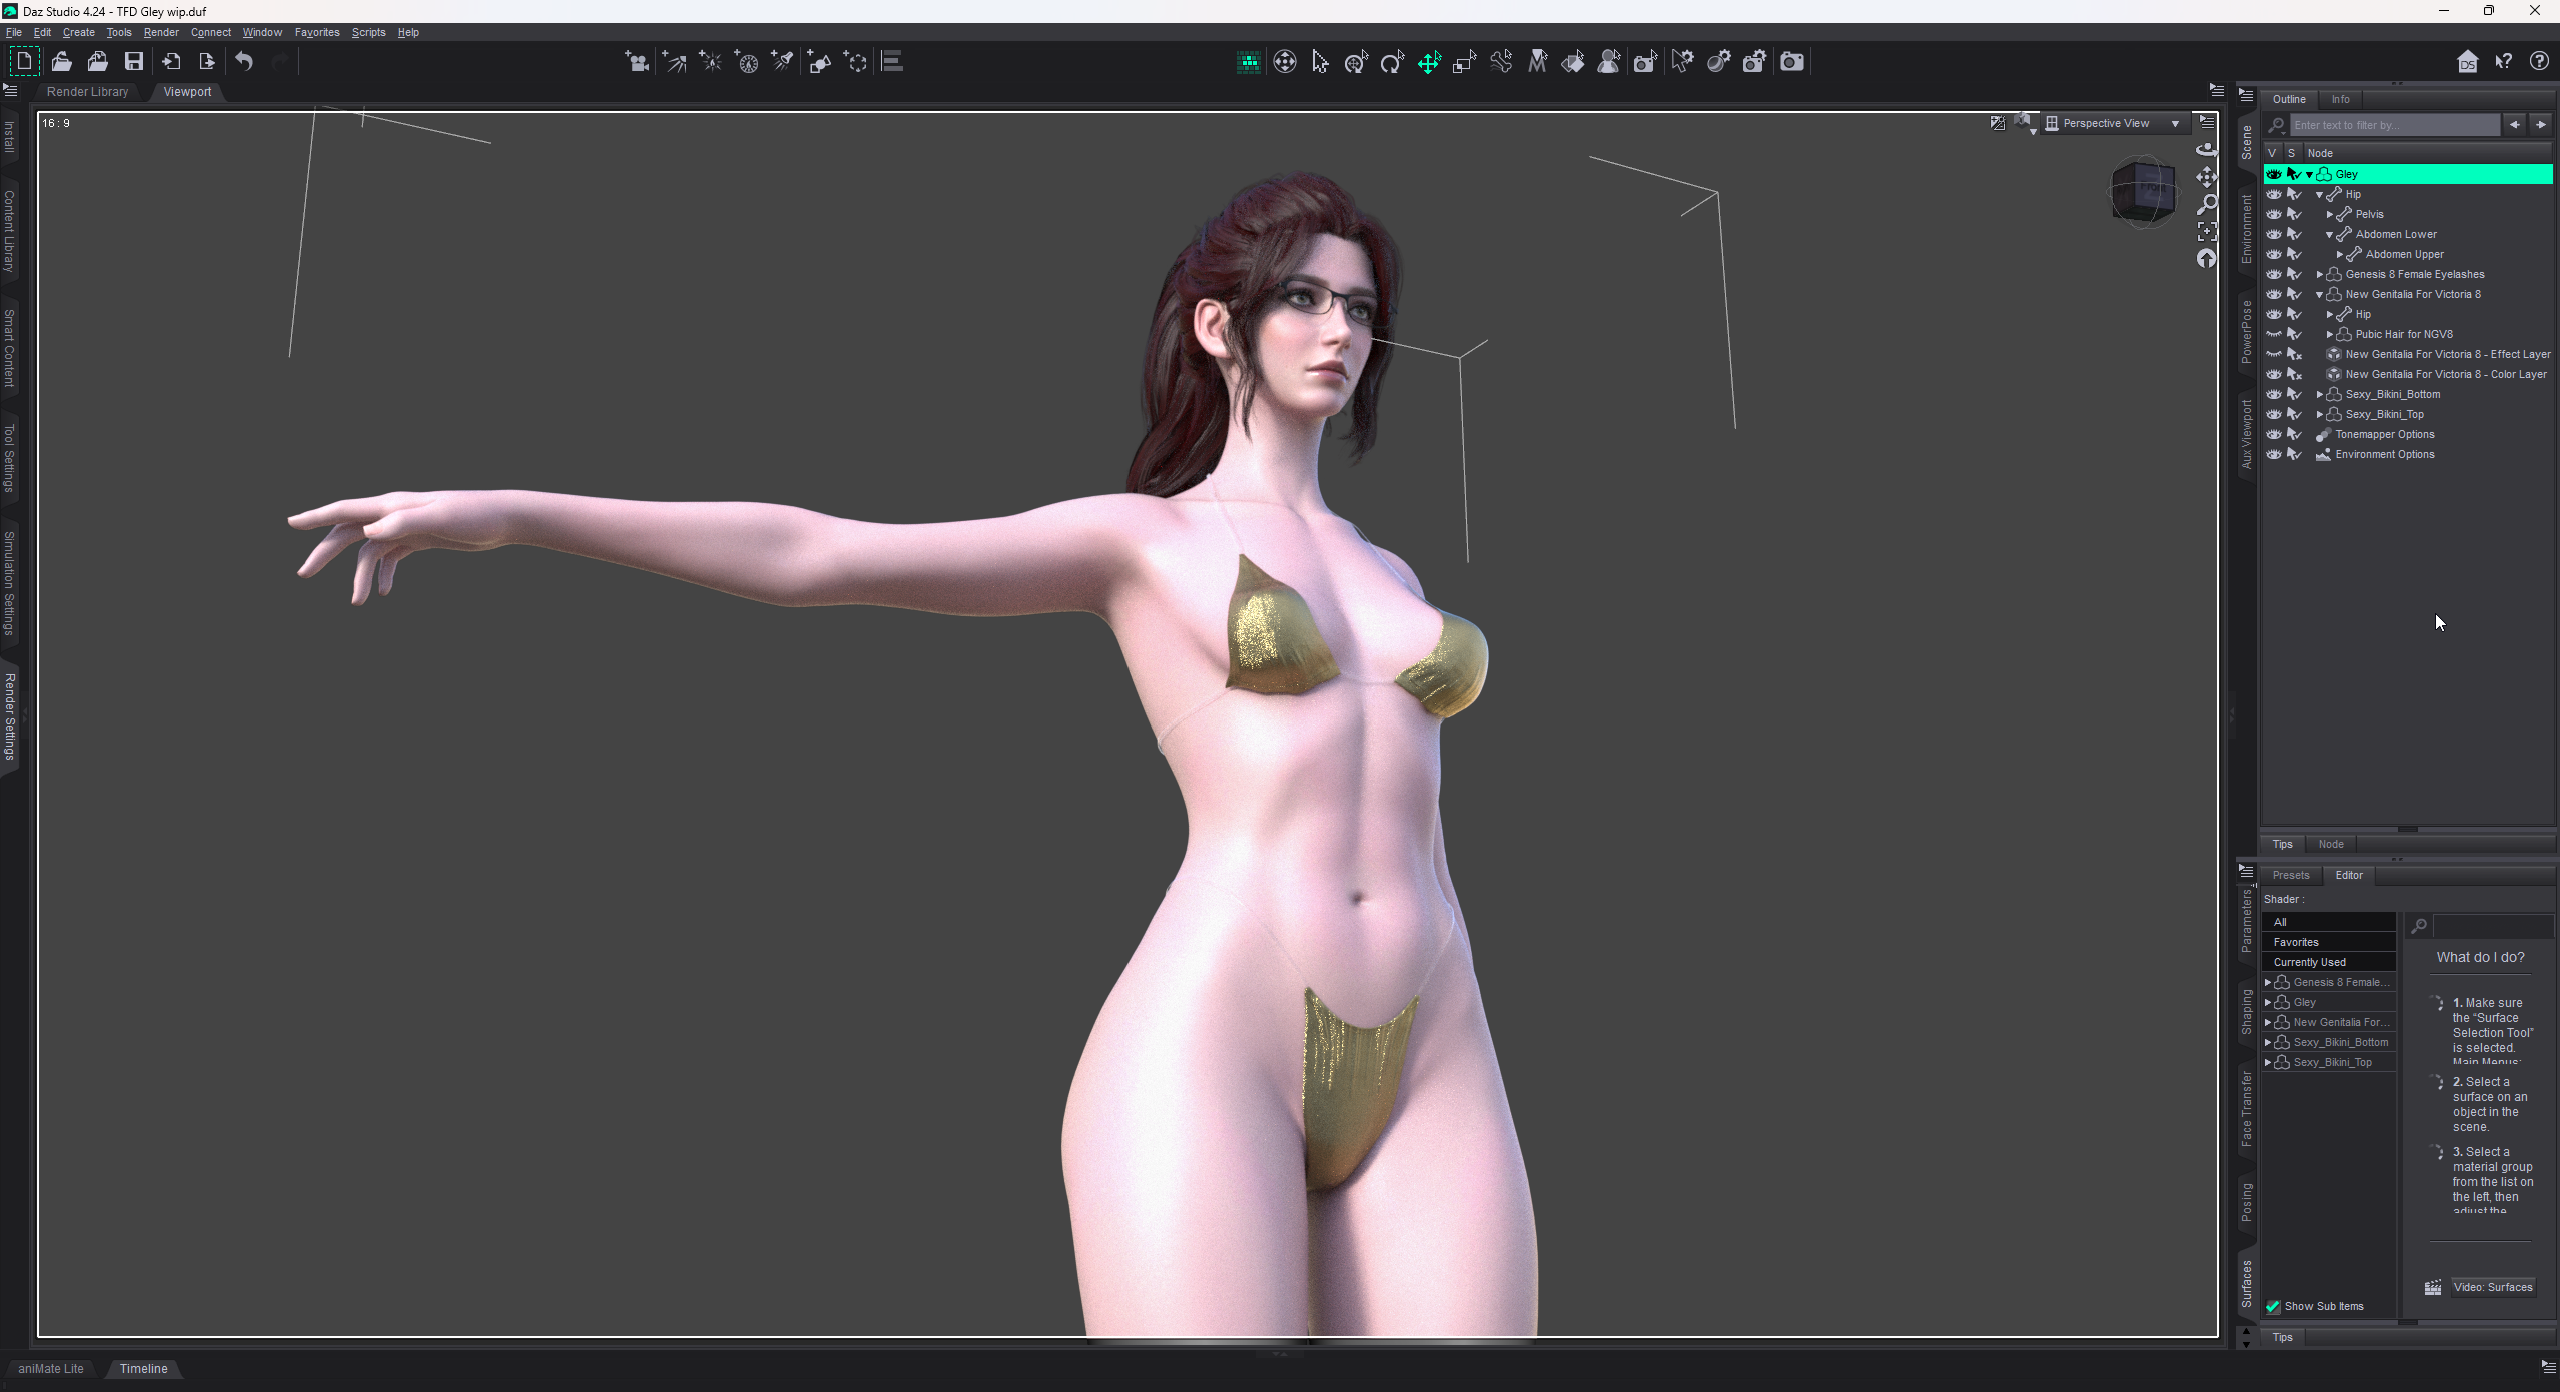Click the New Scene file icon
This screenshot has width=2560, height=1392.
click(24, 62)
